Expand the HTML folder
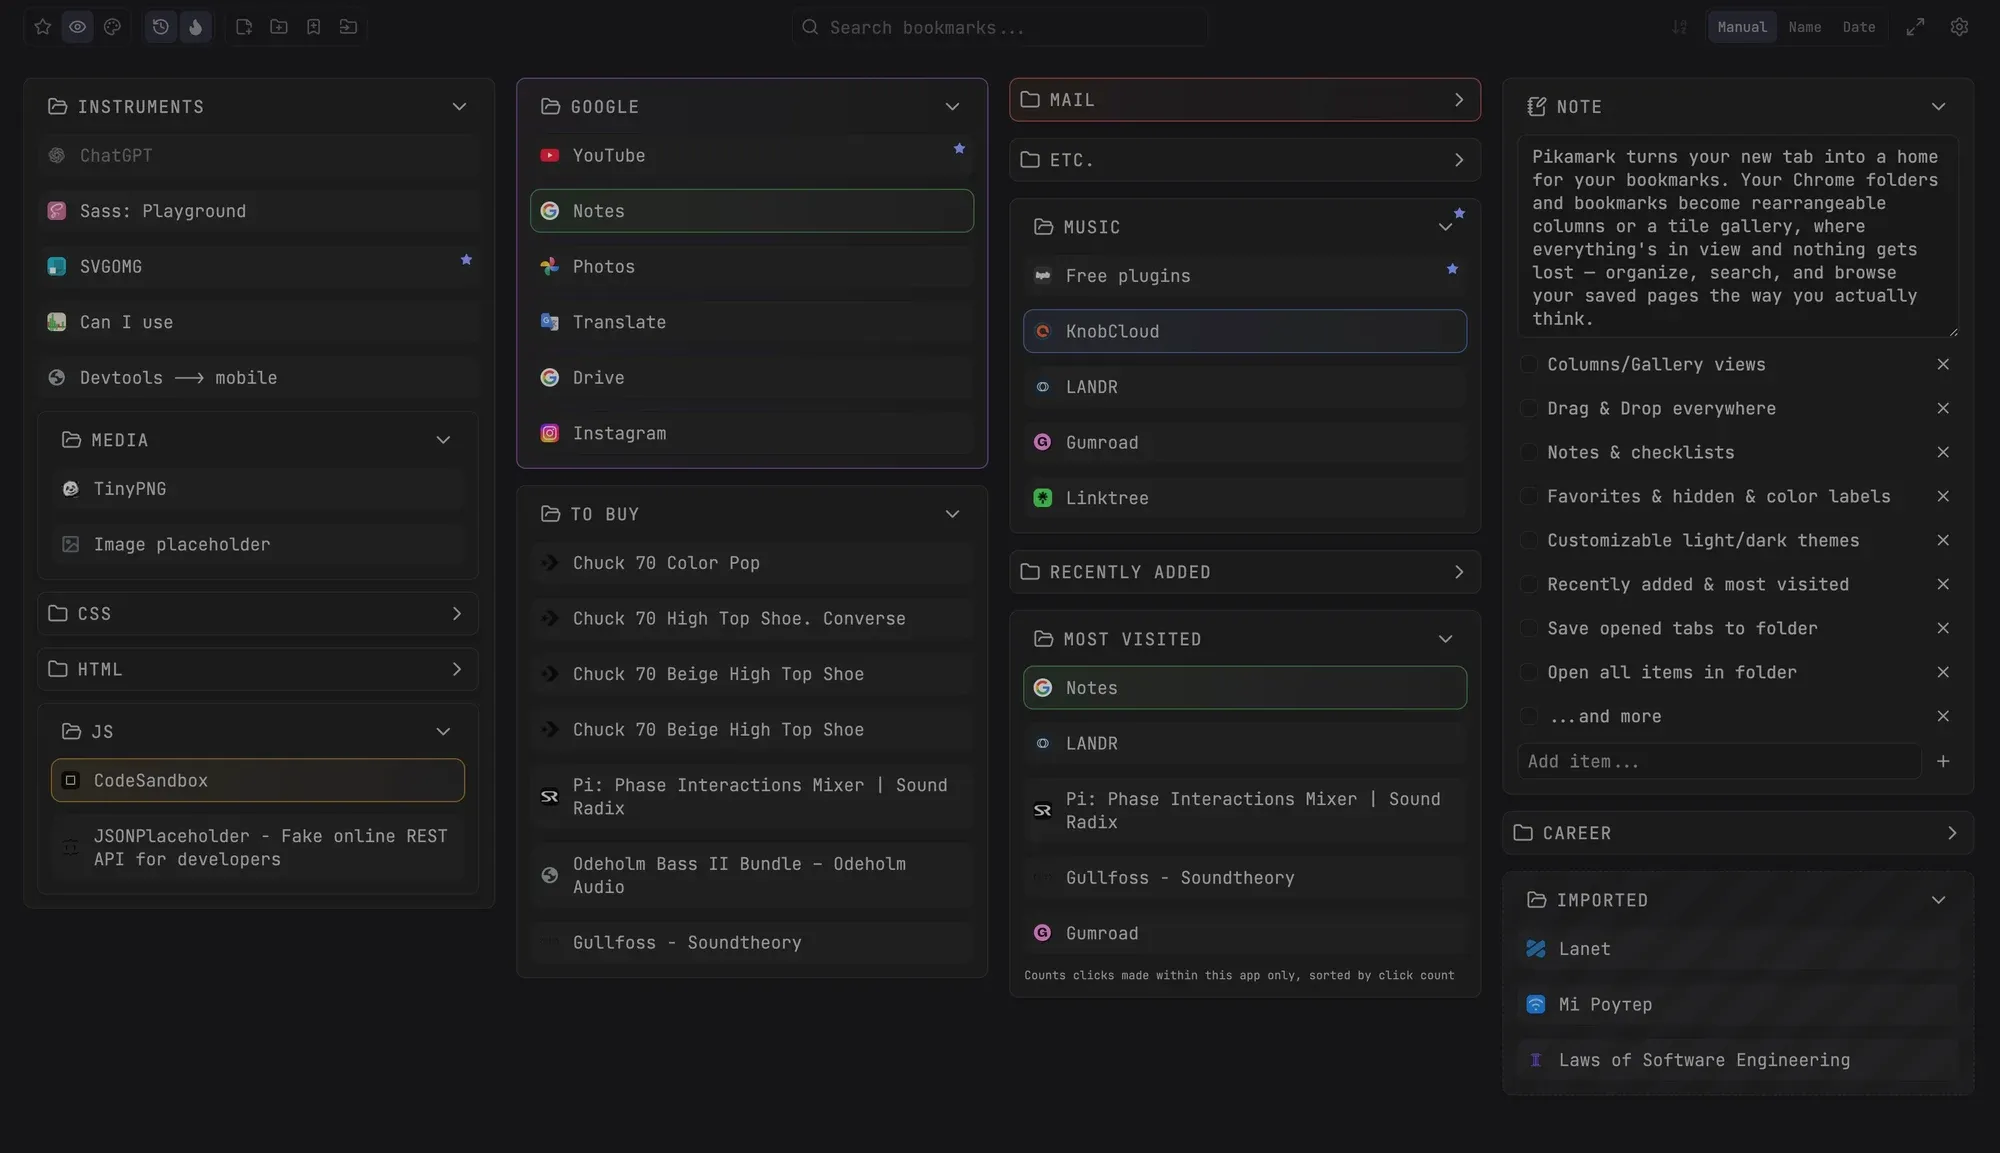The image size is (2000, 1153). pos(258,669)
